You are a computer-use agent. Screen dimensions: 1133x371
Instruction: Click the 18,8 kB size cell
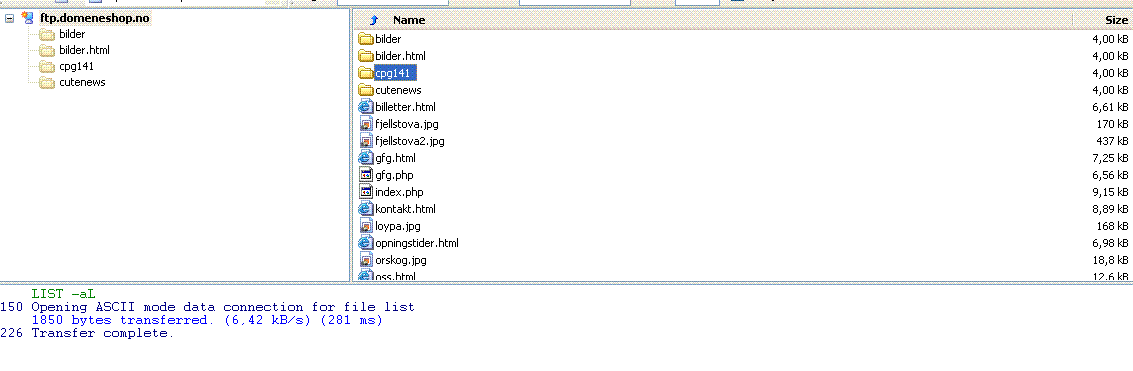(1111, 260)
